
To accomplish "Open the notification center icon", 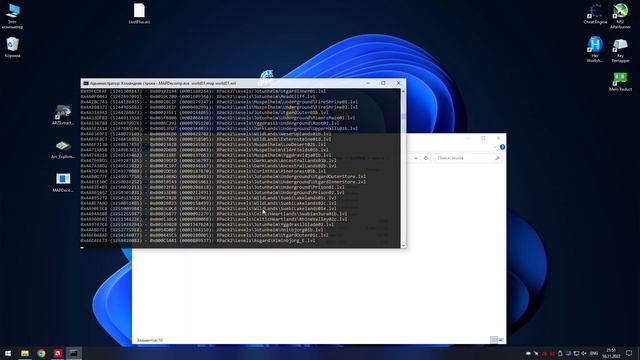I will [x=629, y=353].
